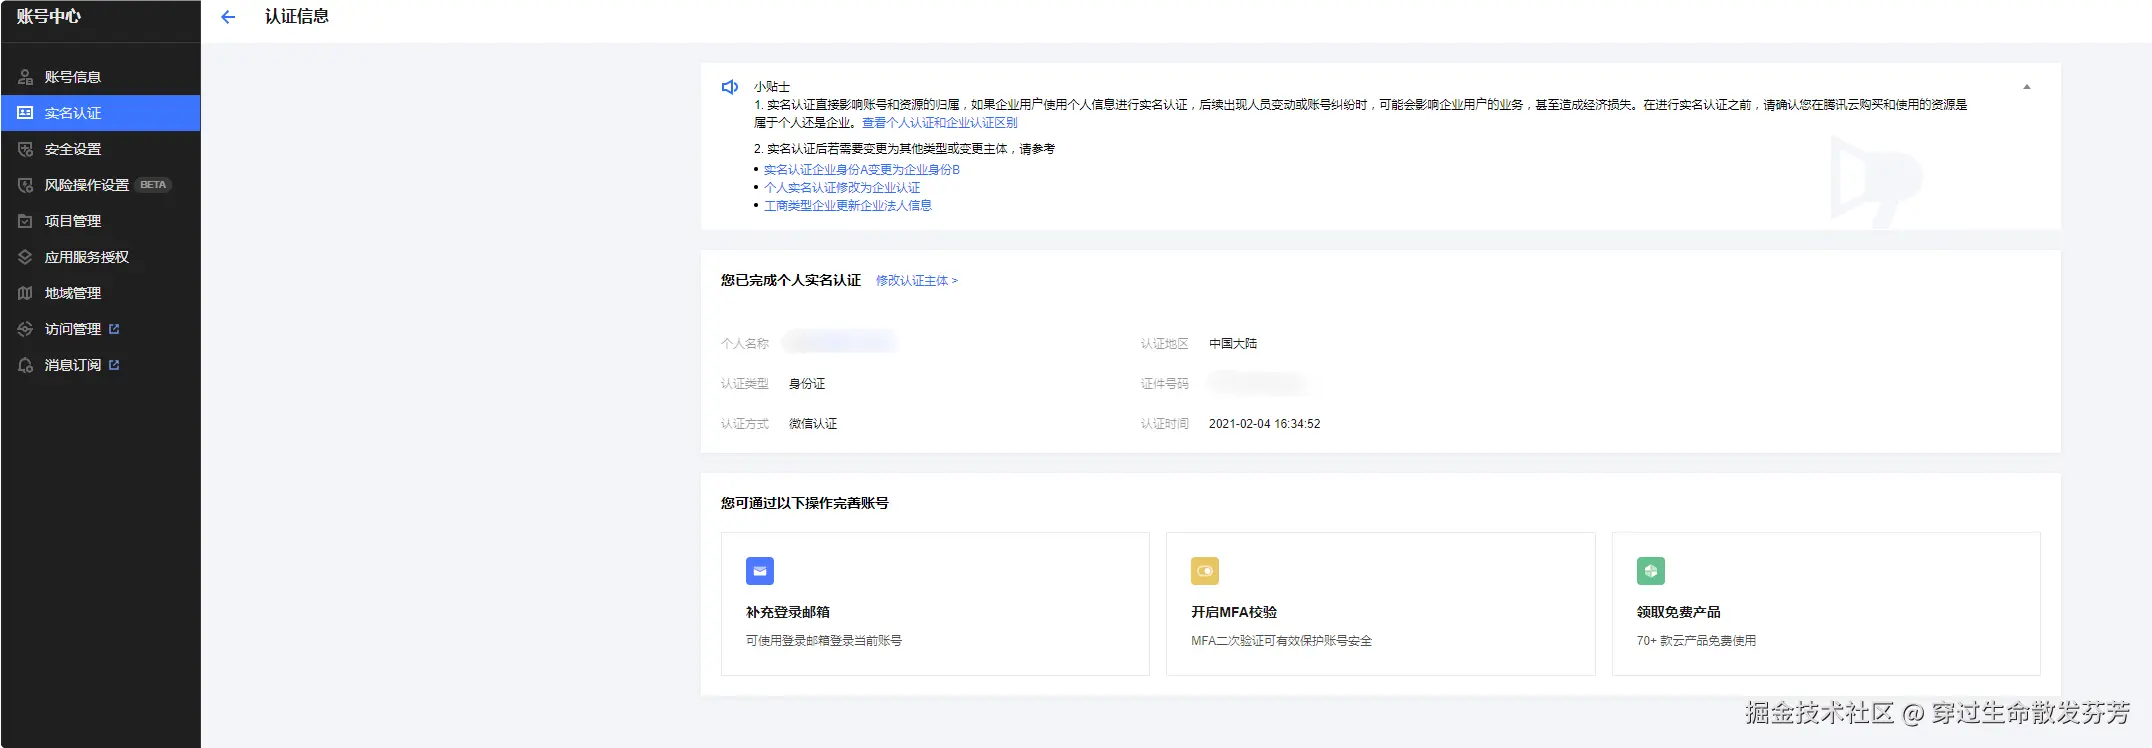Click the 项目管理 sidebar icon
Screen dimensions: 2152x748
(x=26, y=221)
